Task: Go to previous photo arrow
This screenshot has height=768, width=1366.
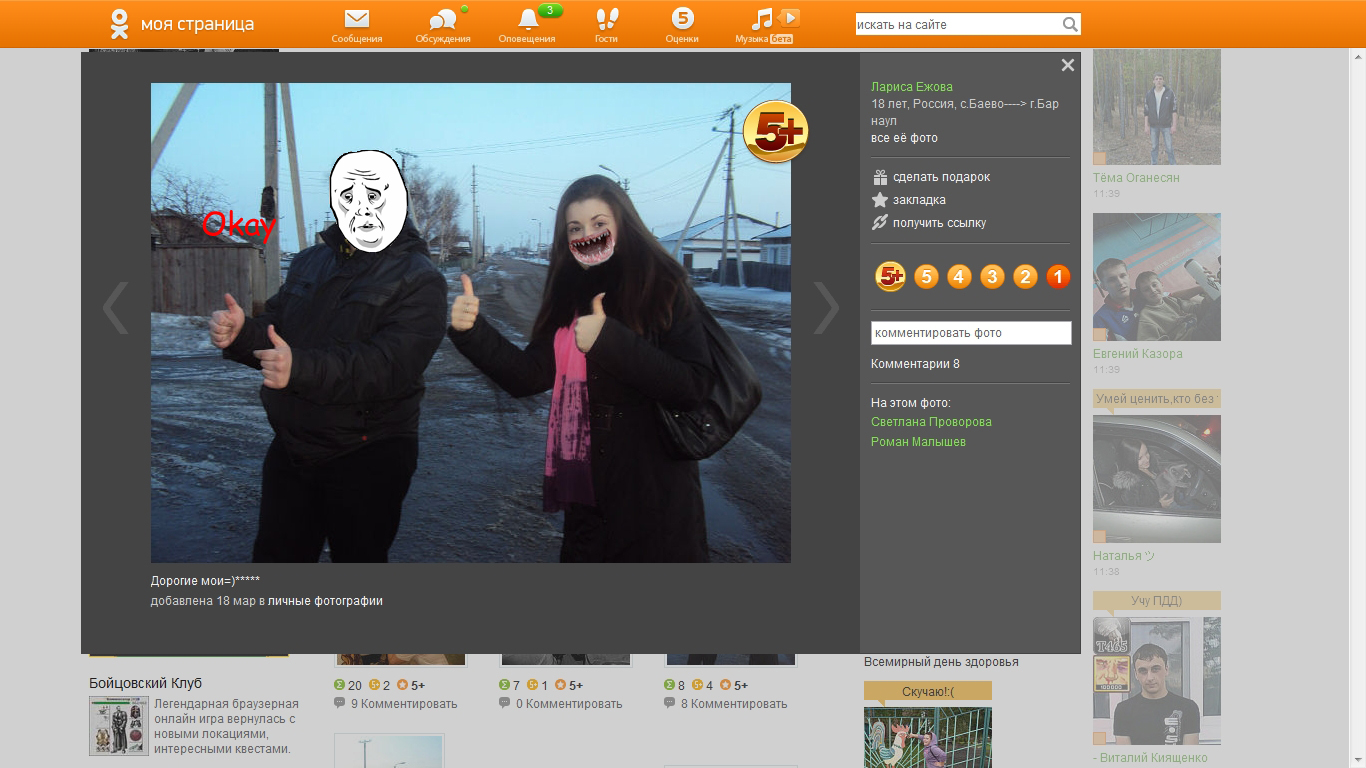Action: pos(116,307)
